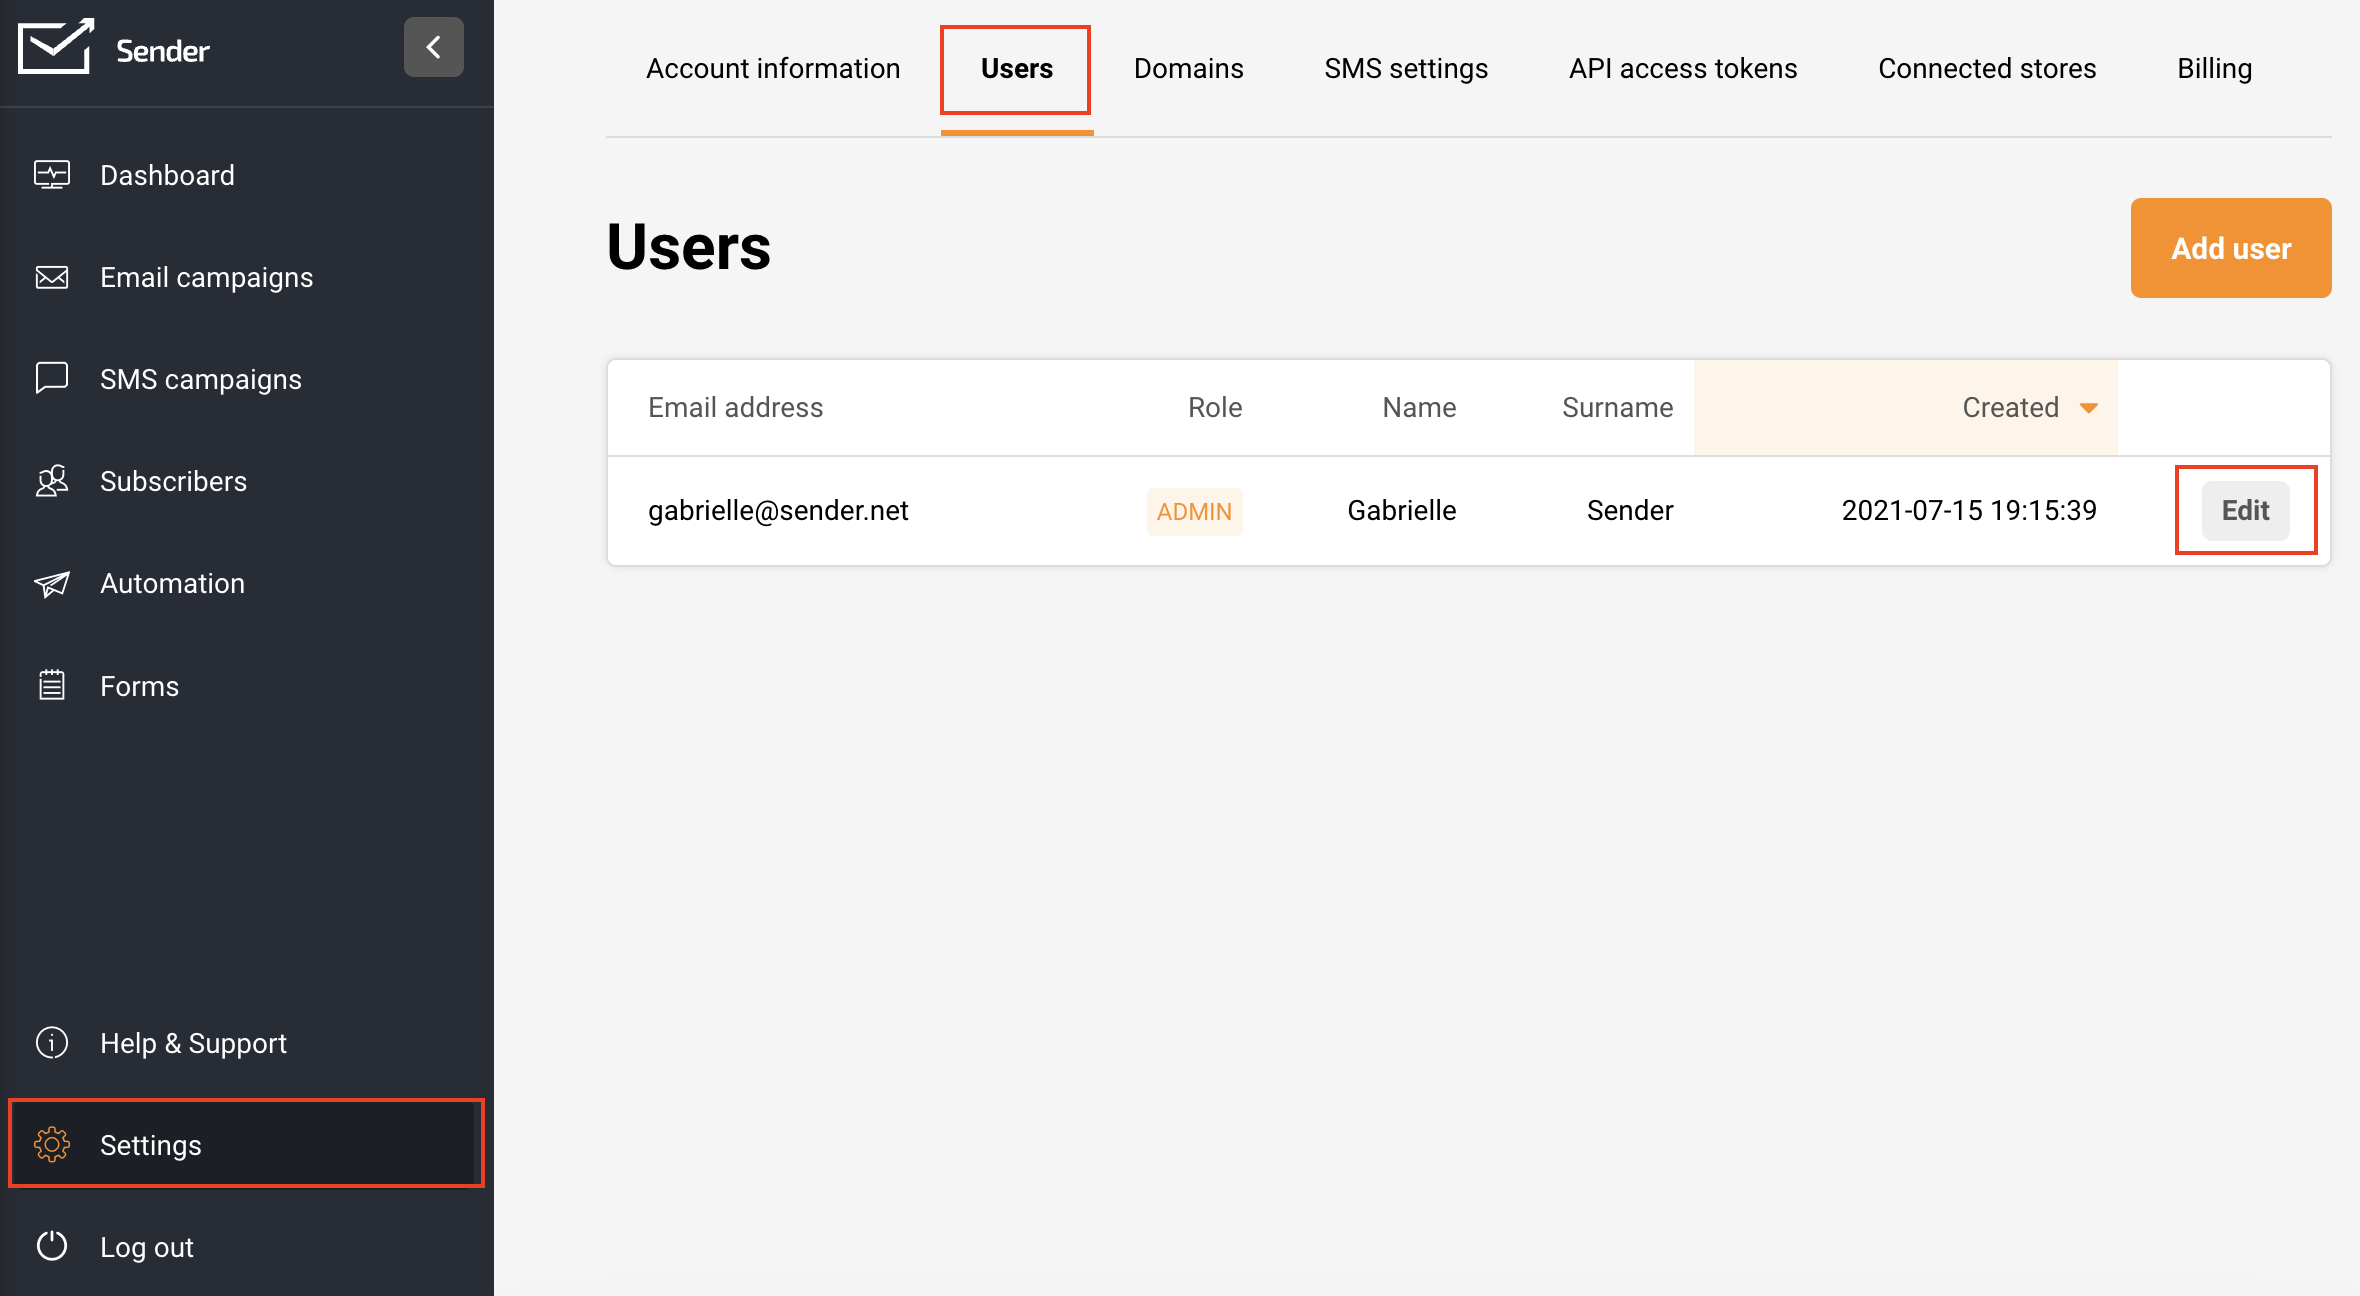This screenshot has height=1296, width=2360.
Task: Click the ADMIN role badge
Action: pyautogui.click(x=1194, y=511)
